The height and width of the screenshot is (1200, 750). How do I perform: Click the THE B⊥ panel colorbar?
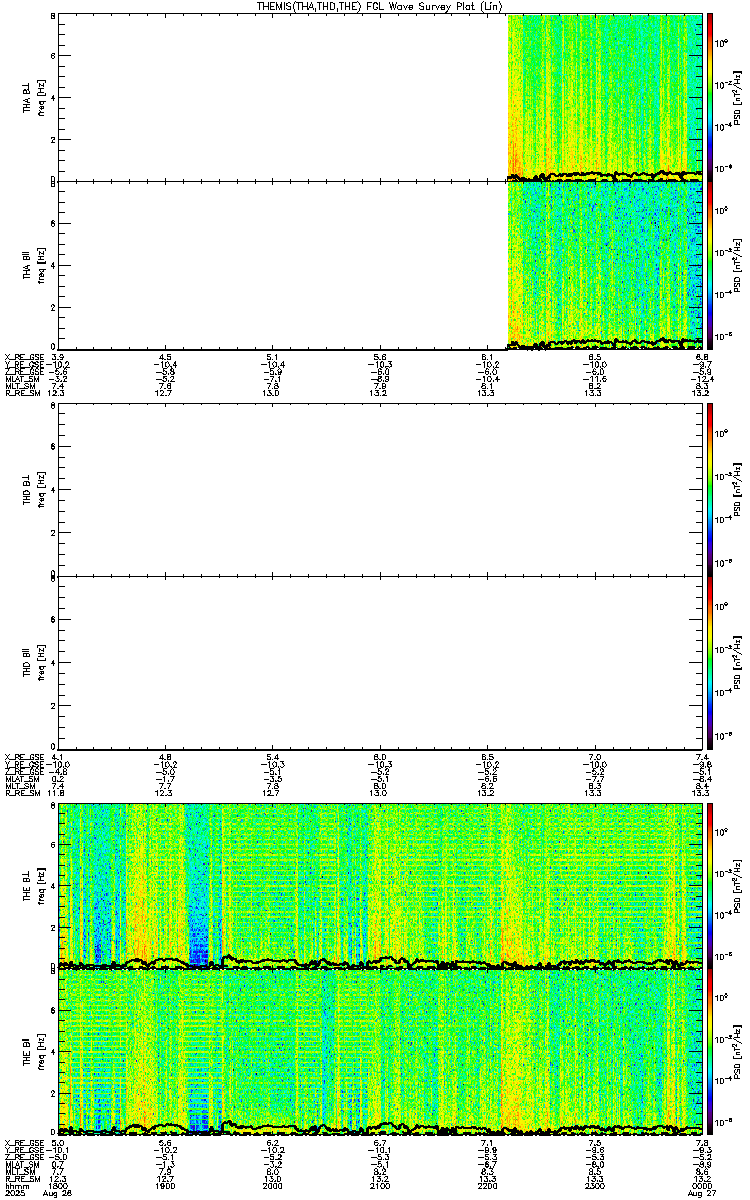point(711,885)
